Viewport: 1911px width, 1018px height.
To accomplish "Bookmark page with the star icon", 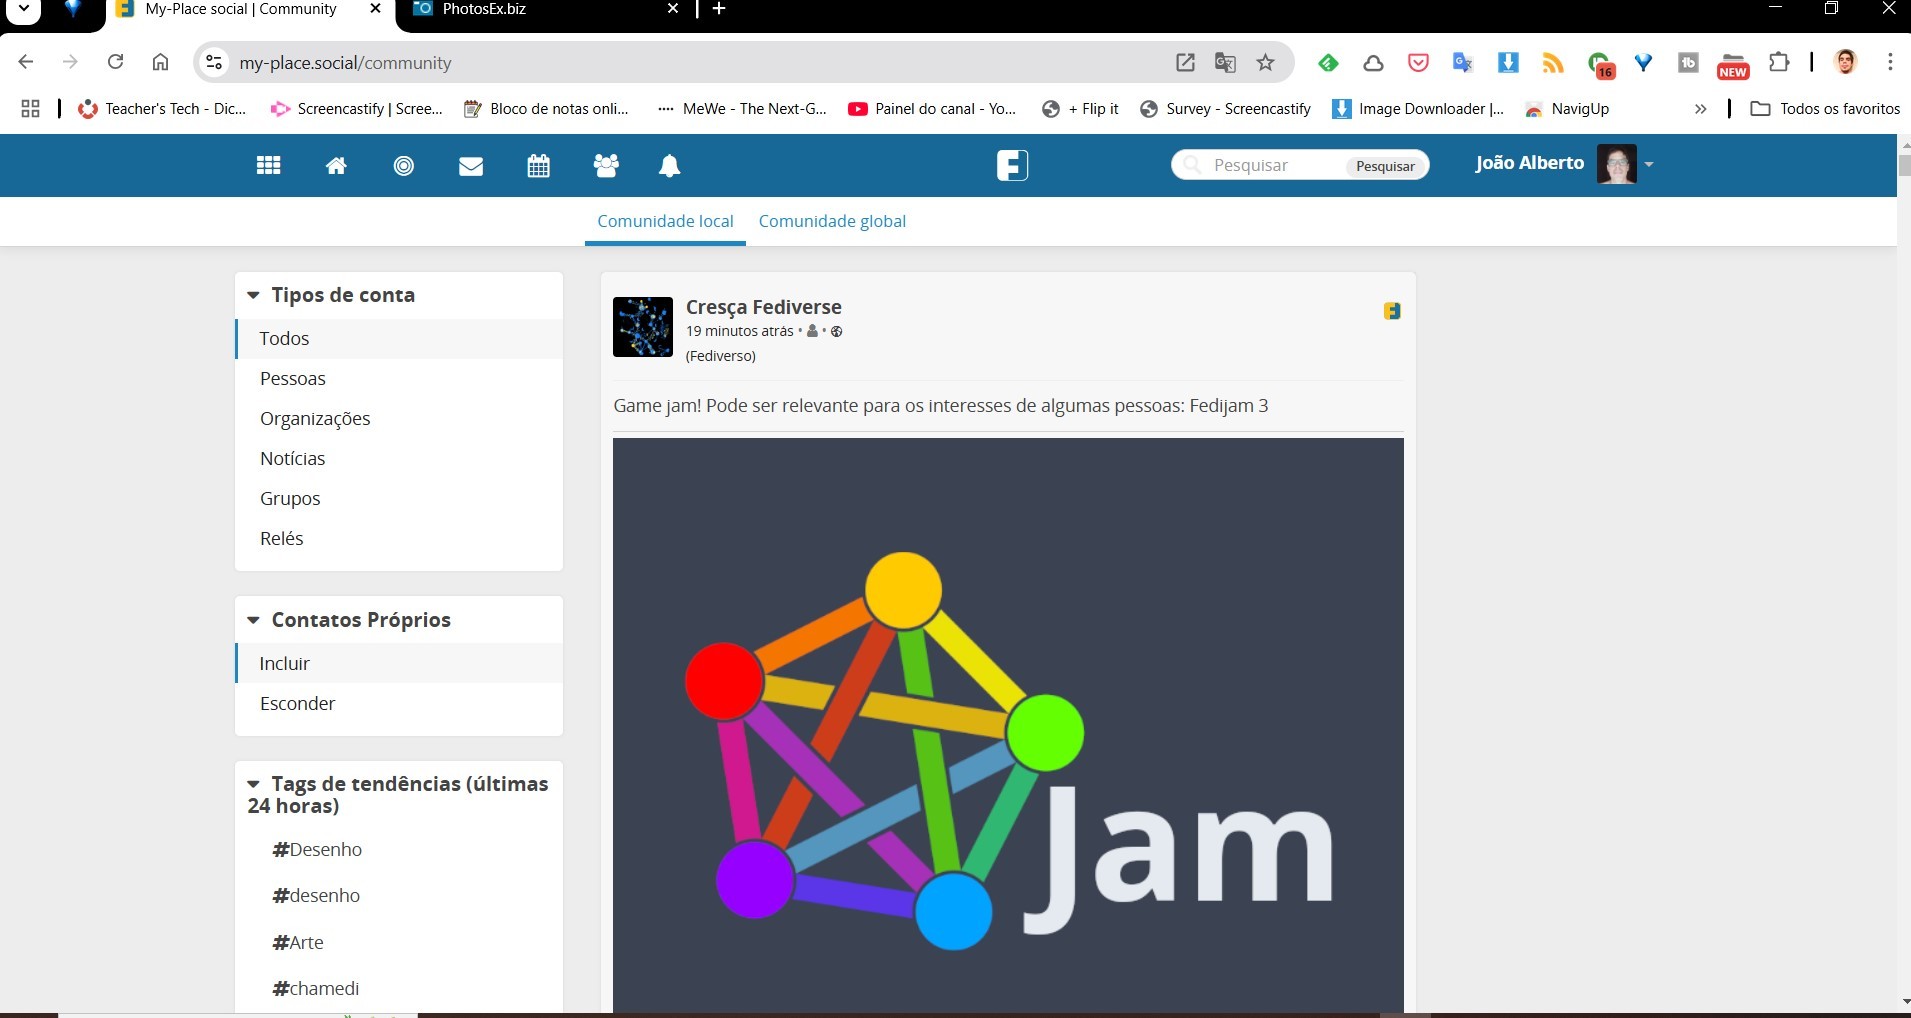I will click(x=1265, y=63).
